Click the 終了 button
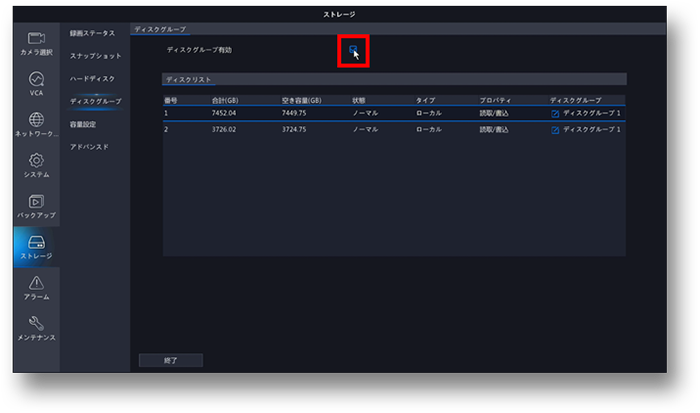The height and width of the screenshot is (413, 700). tap(170, 360)
